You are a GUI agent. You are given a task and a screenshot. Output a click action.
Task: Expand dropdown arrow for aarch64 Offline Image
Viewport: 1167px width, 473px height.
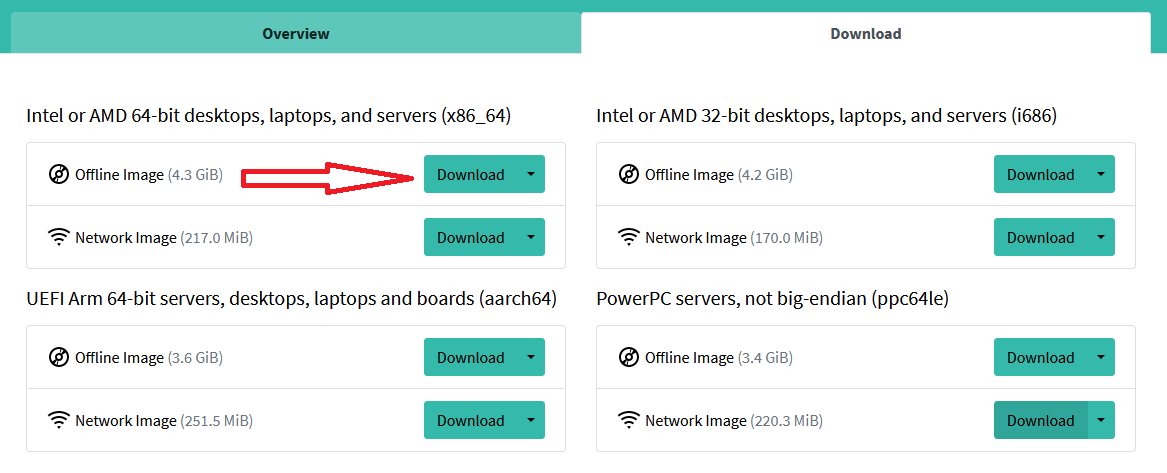pyautogui.click(x=531, y=358)
